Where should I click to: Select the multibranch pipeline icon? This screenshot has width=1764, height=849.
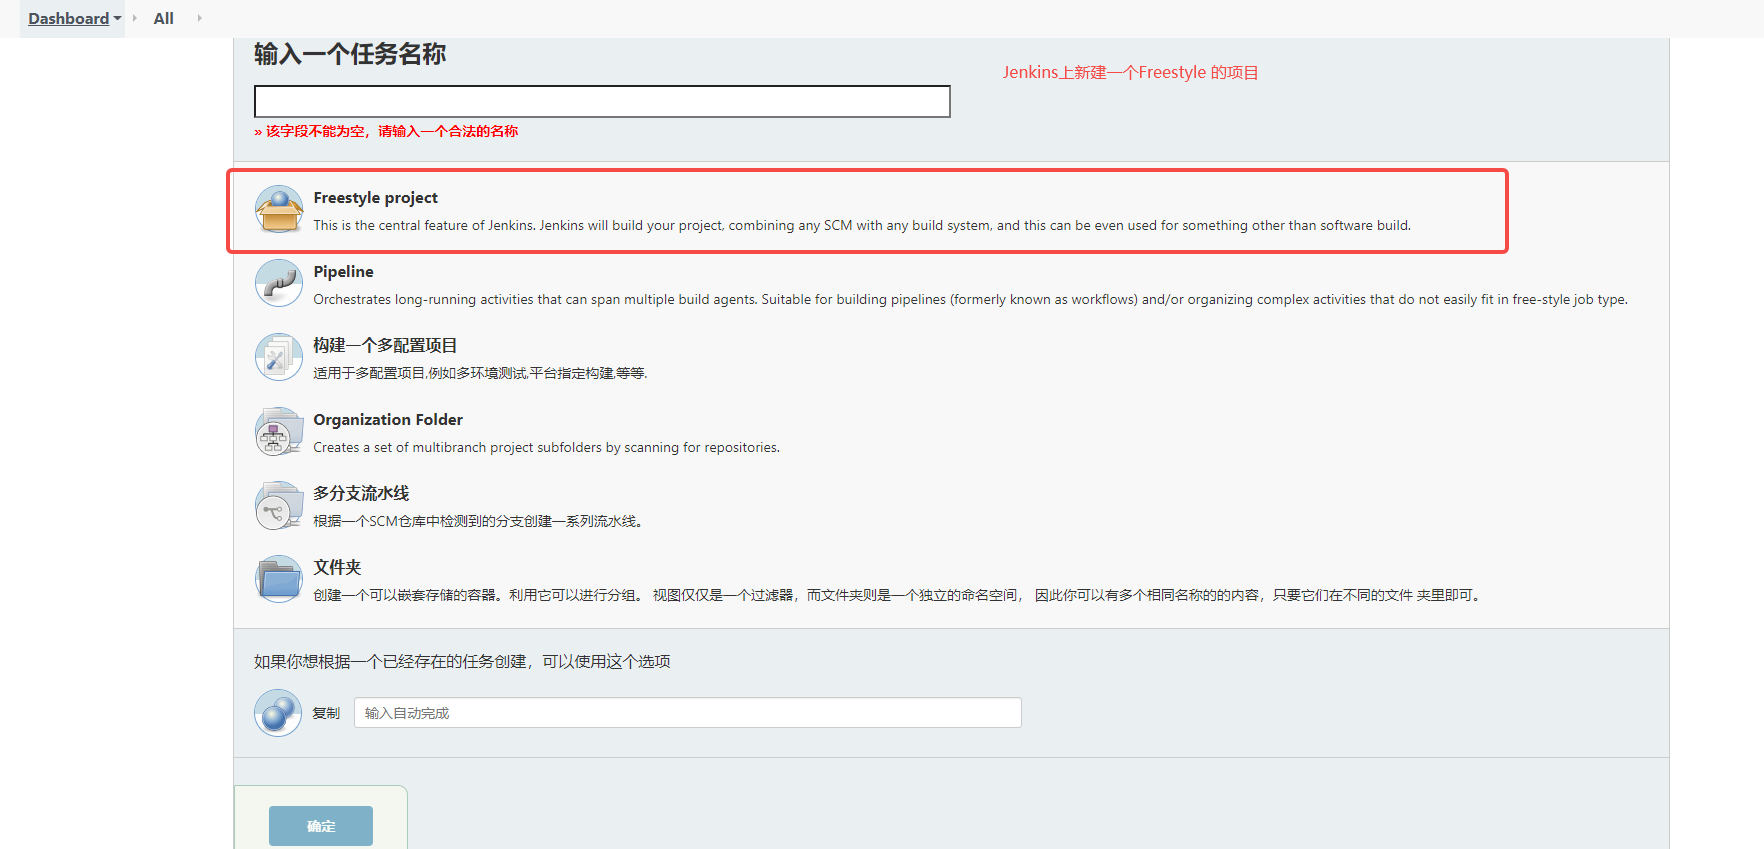pos(279,505)
